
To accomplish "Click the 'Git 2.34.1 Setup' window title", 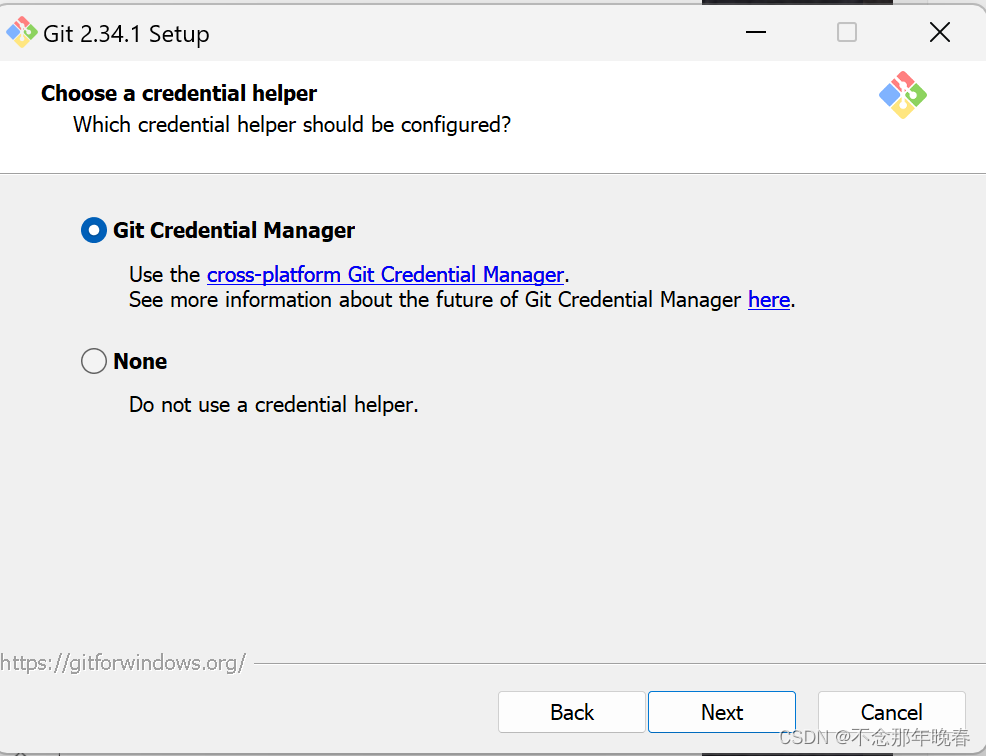I will coord(126,34).
